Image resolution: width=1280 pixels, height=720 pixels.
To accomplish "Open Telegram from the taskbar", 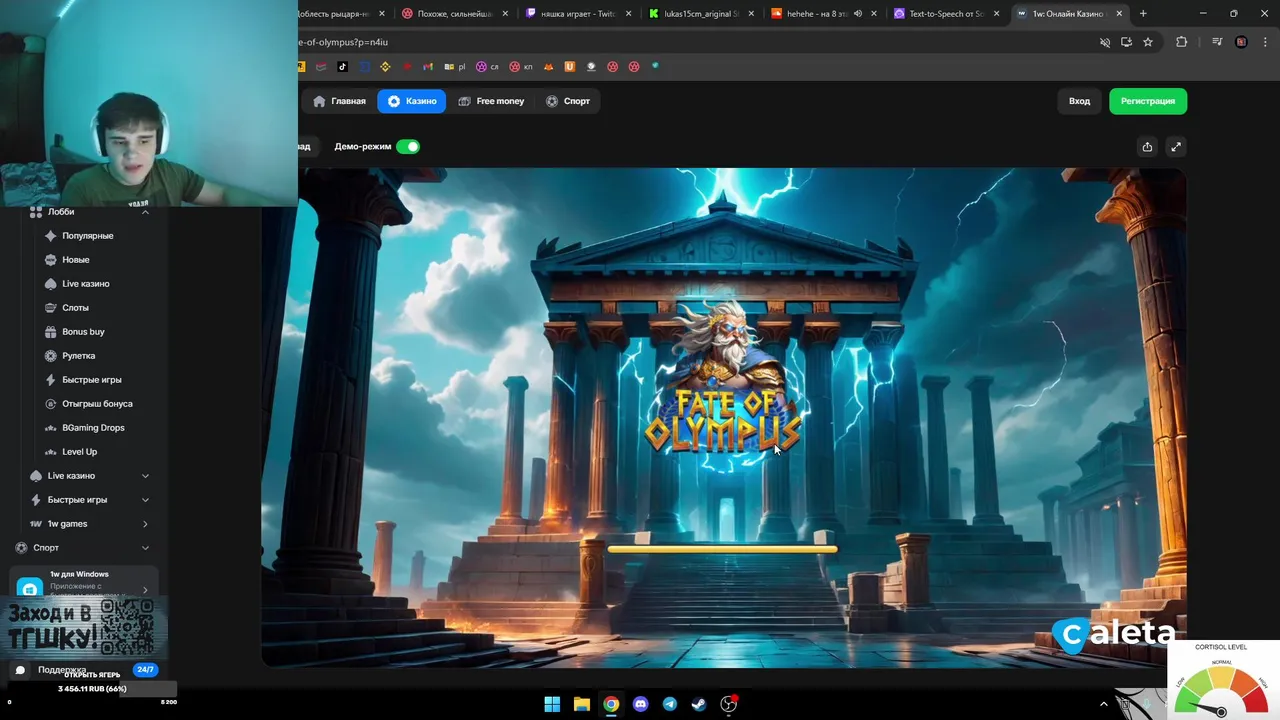I will [670, 704].
